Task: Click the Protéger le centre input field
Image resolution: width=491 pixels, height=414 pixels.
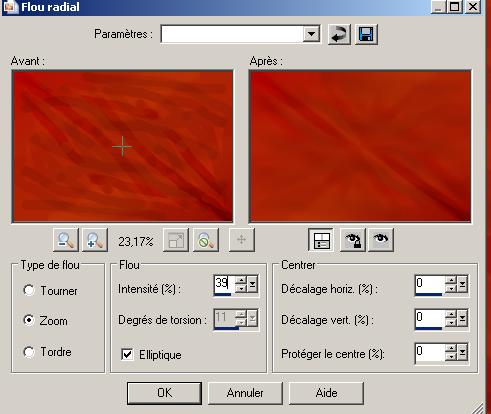Action: click(430, 352)
